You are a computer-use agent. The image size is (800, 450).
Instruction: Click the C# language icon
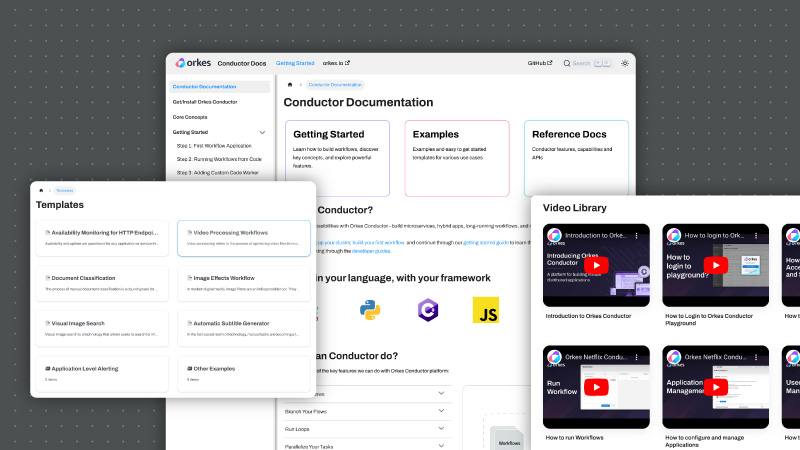pyautogui.click(x=428, y=310)
